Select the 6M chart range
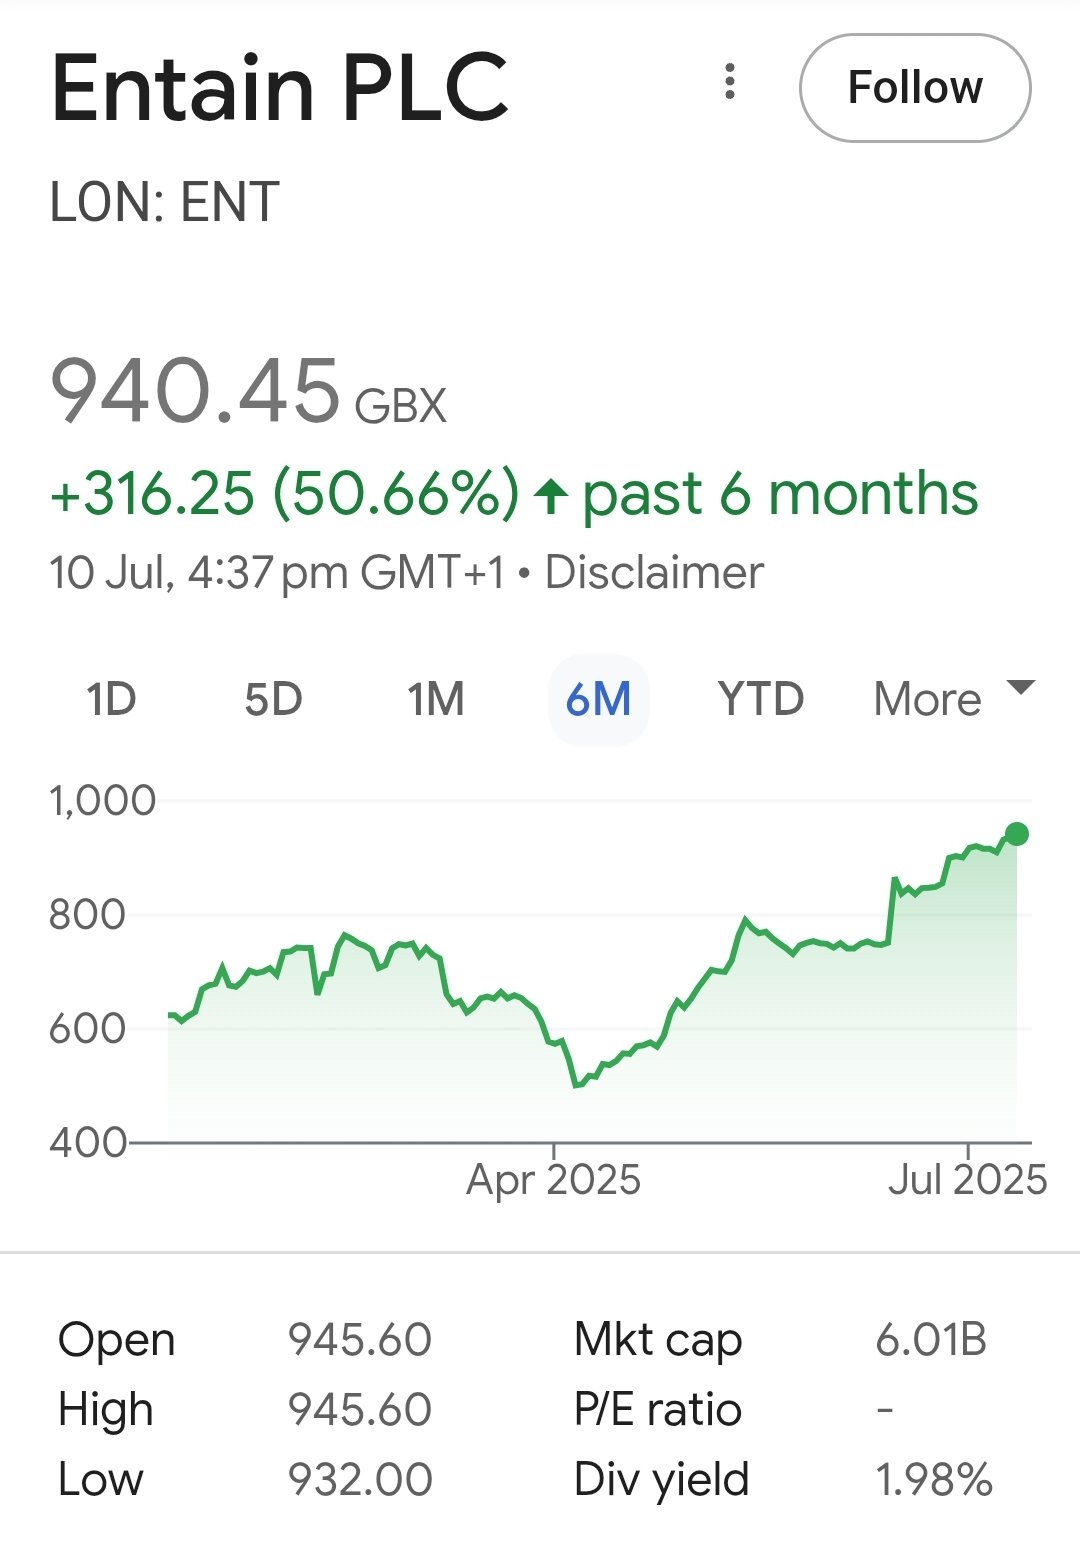The width and height of the screenshot is (1080, 1542). (598, 699)
